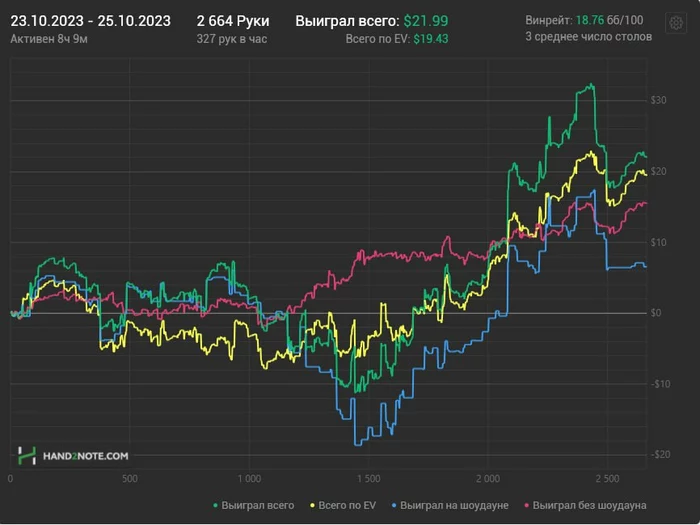Click the '$10' y-axis label
Viewport: 700px width, 525px height.
pos(658,242)
